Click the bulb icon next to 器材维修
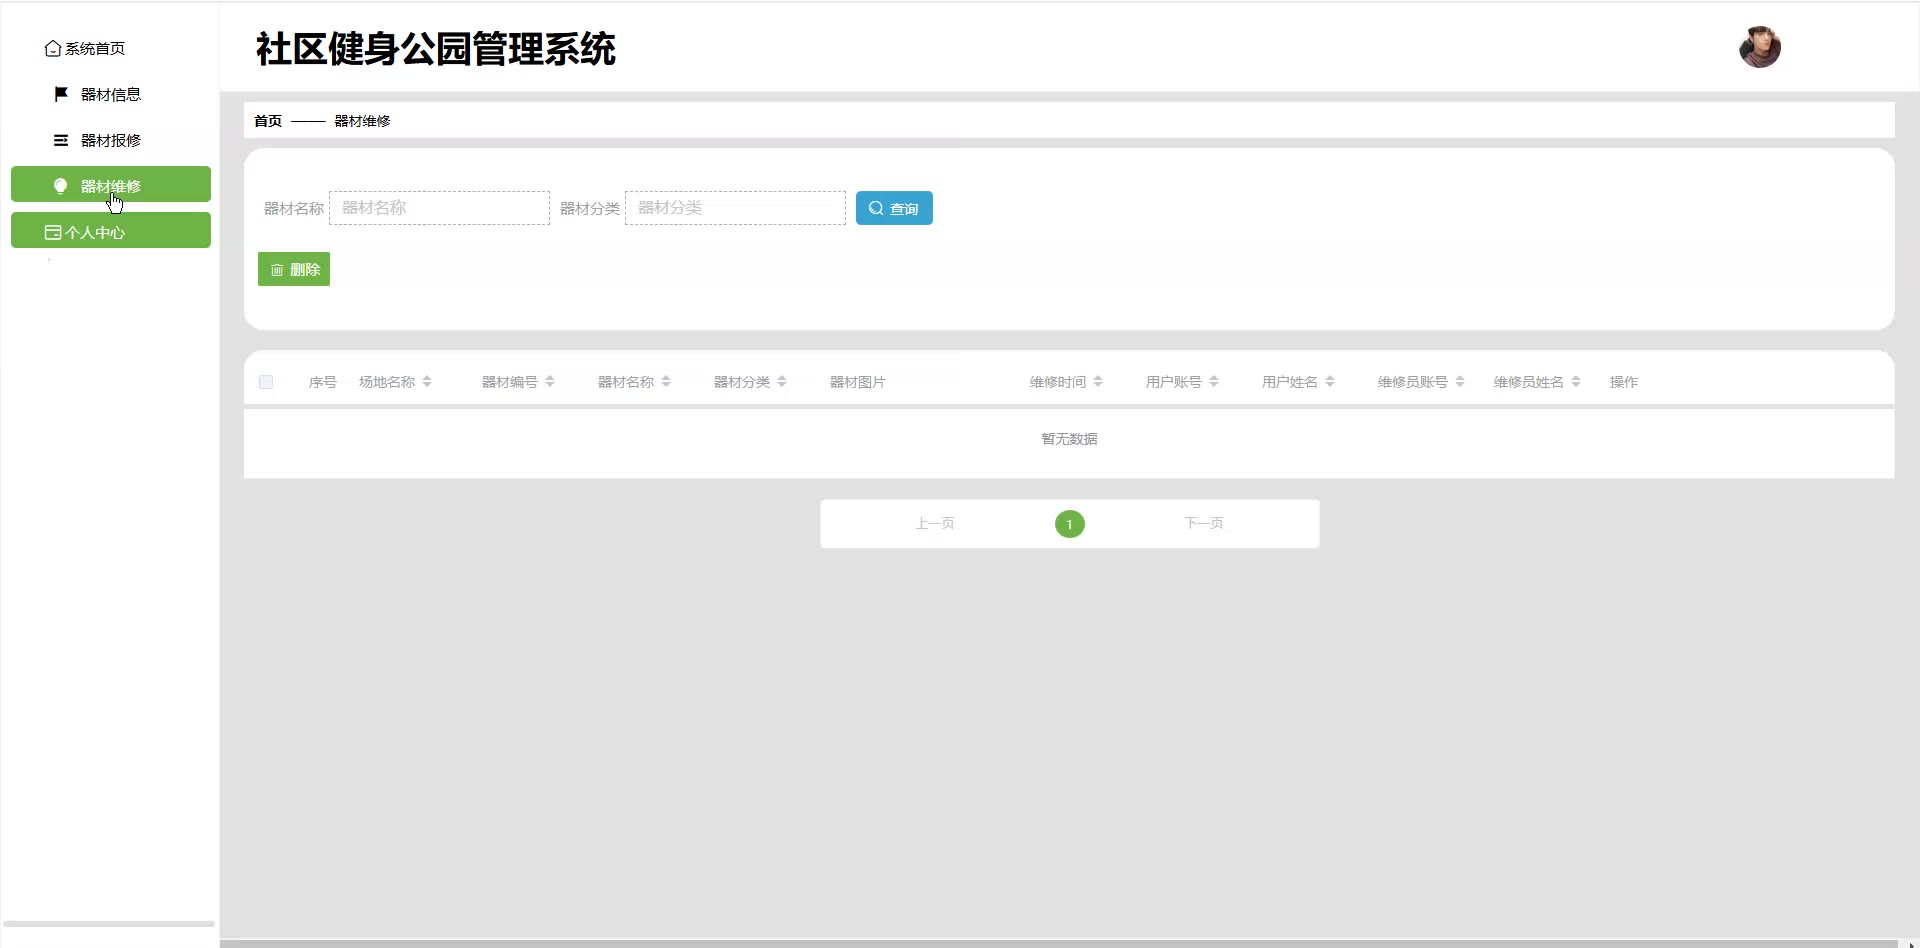The width and height of the screenshot is (1920, 948). tap(60, 186)
